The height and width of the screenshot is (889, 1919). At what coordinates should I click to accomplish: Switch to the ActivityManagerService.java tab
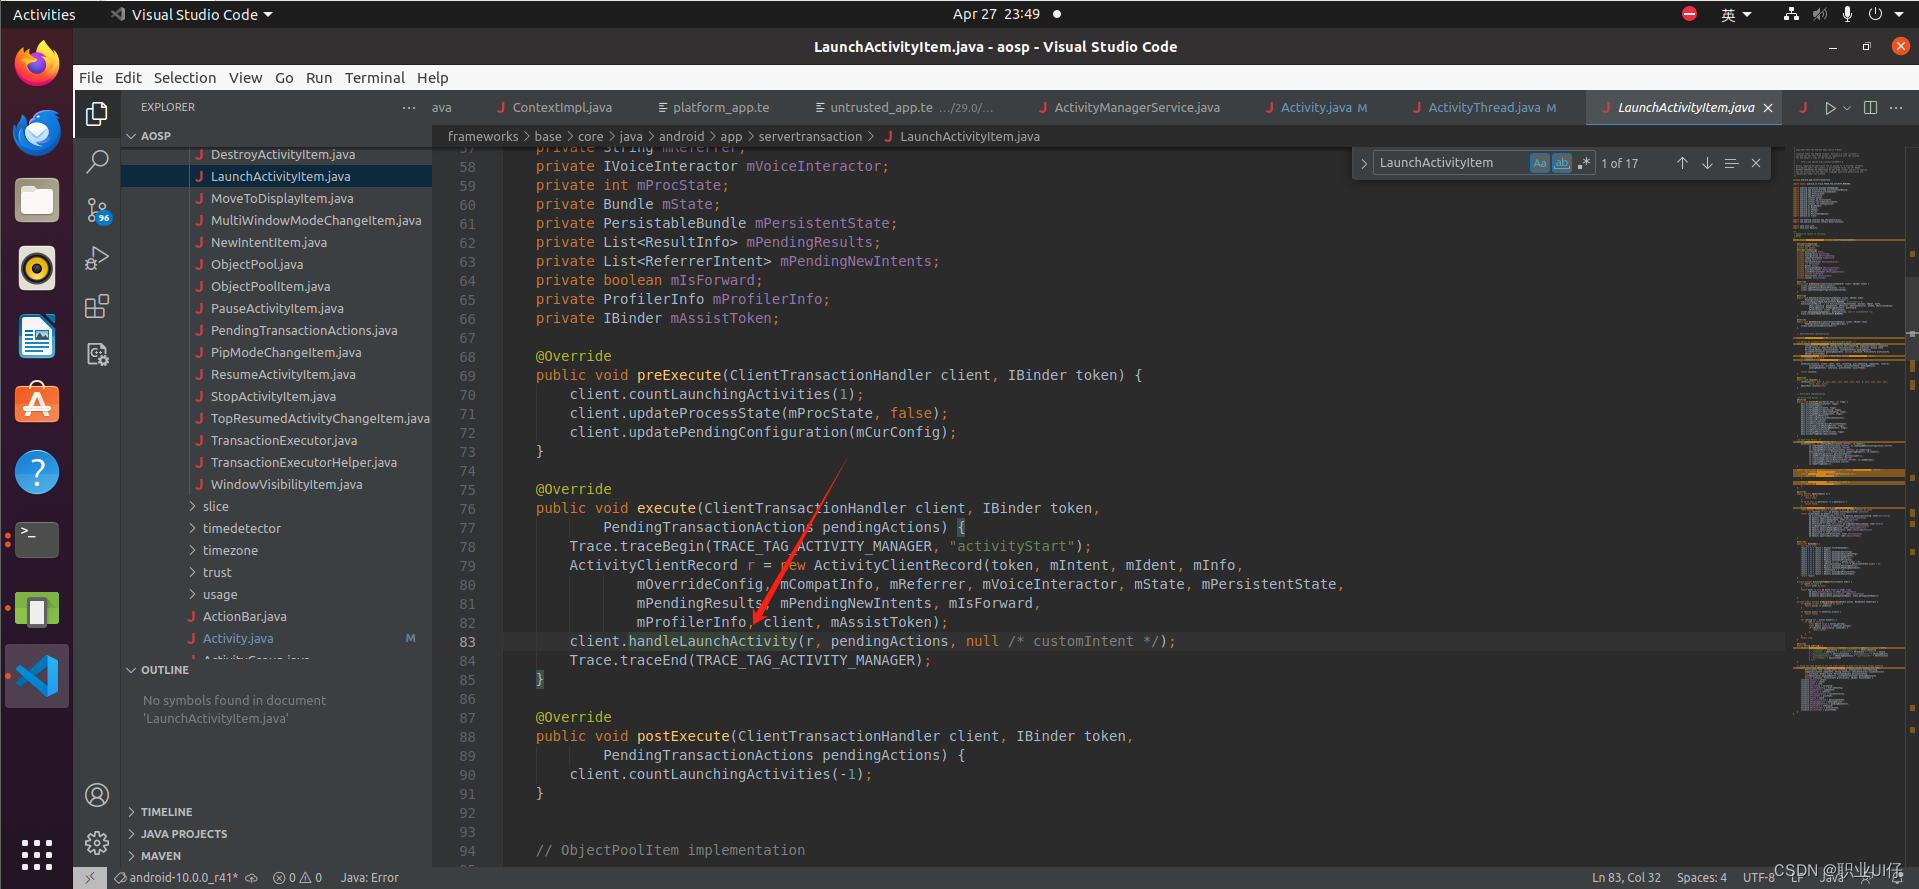[1137, 108]
